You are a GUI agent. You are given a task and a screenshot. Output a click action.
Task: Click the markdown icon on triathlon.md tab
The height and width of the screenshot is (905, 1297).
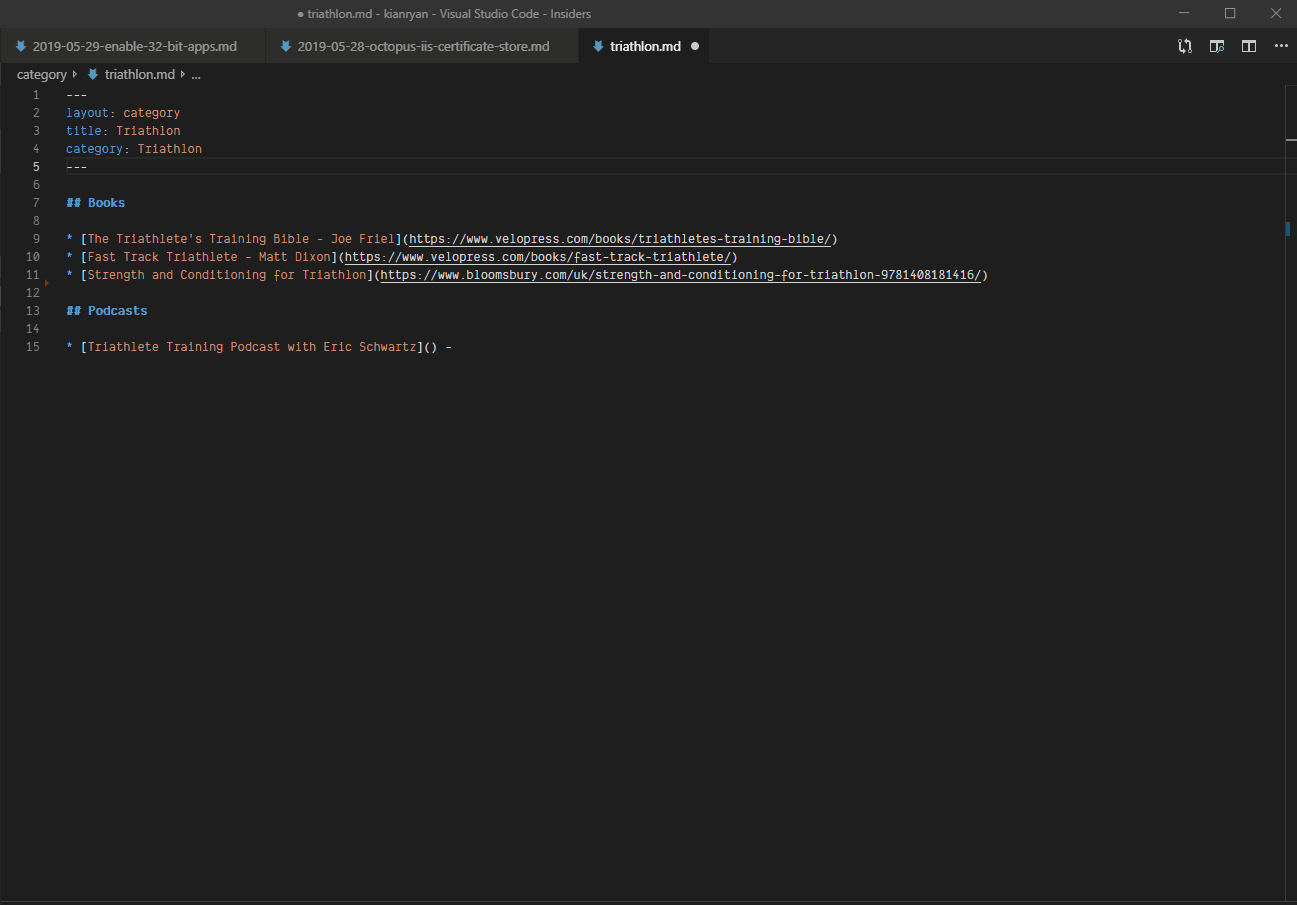tap(599, 45)
